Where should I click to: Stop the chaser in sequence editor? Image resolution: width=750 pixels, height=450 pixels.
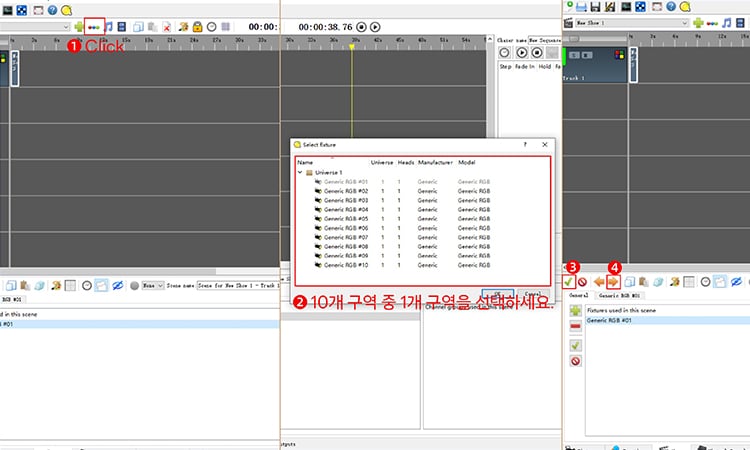click(537, 53)
